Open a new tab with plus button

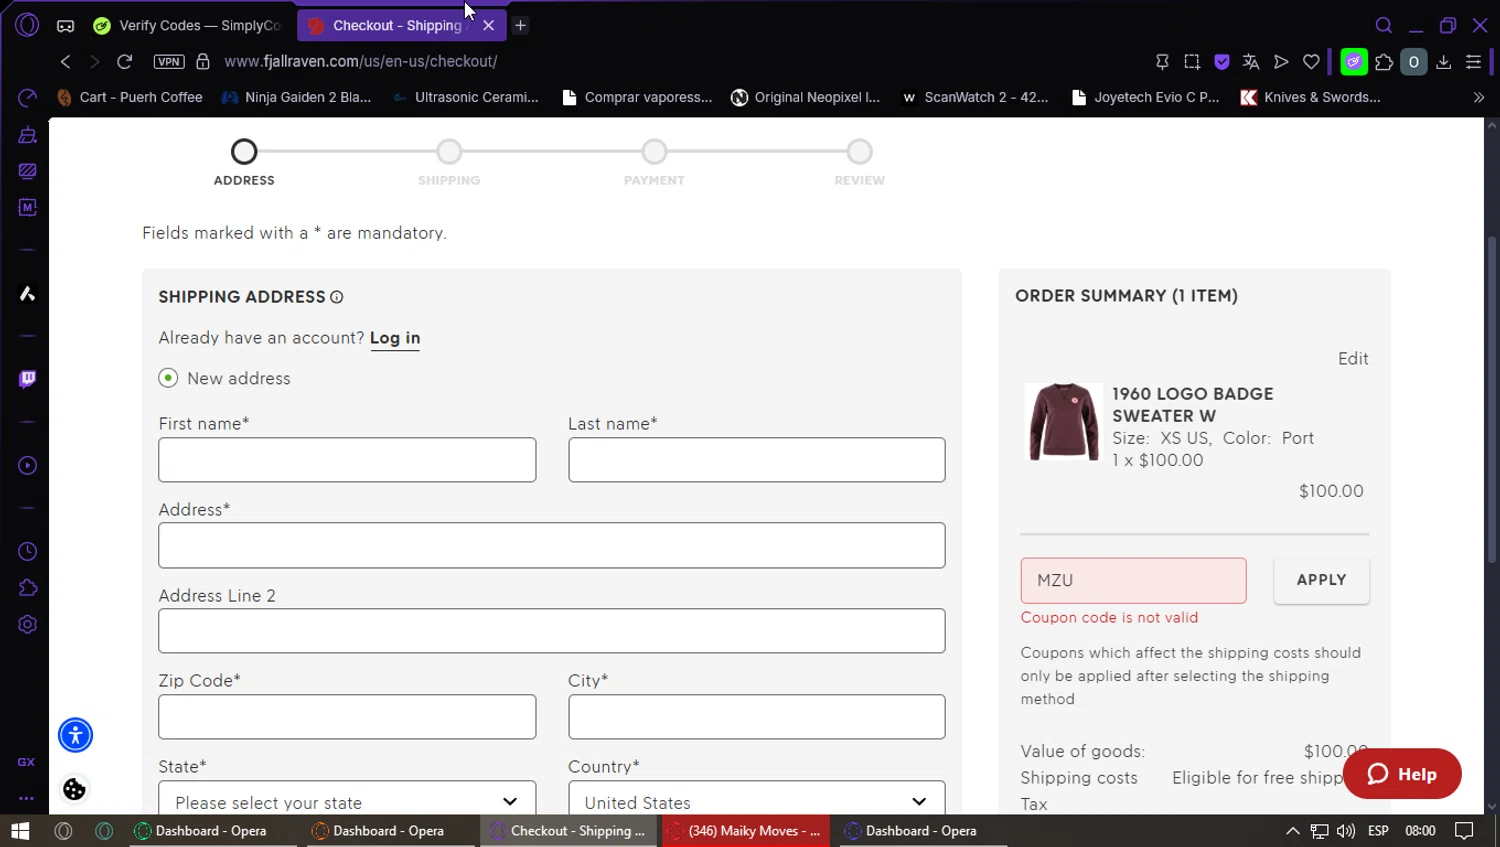(520, 25)
